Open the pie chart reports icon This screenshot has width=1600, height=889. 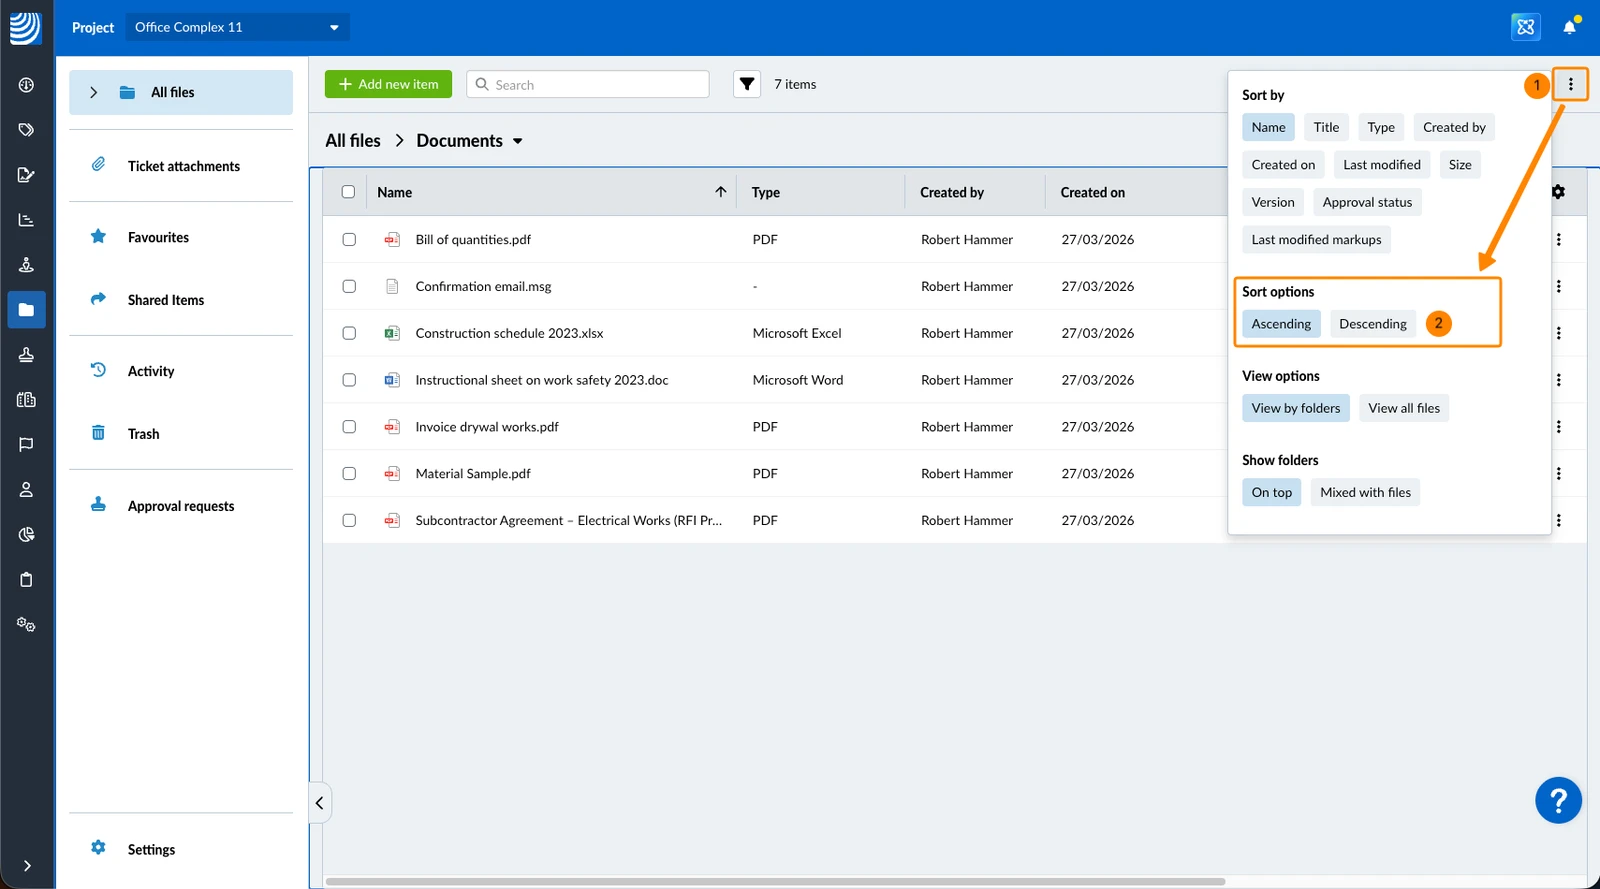click(x=26, y=535)
